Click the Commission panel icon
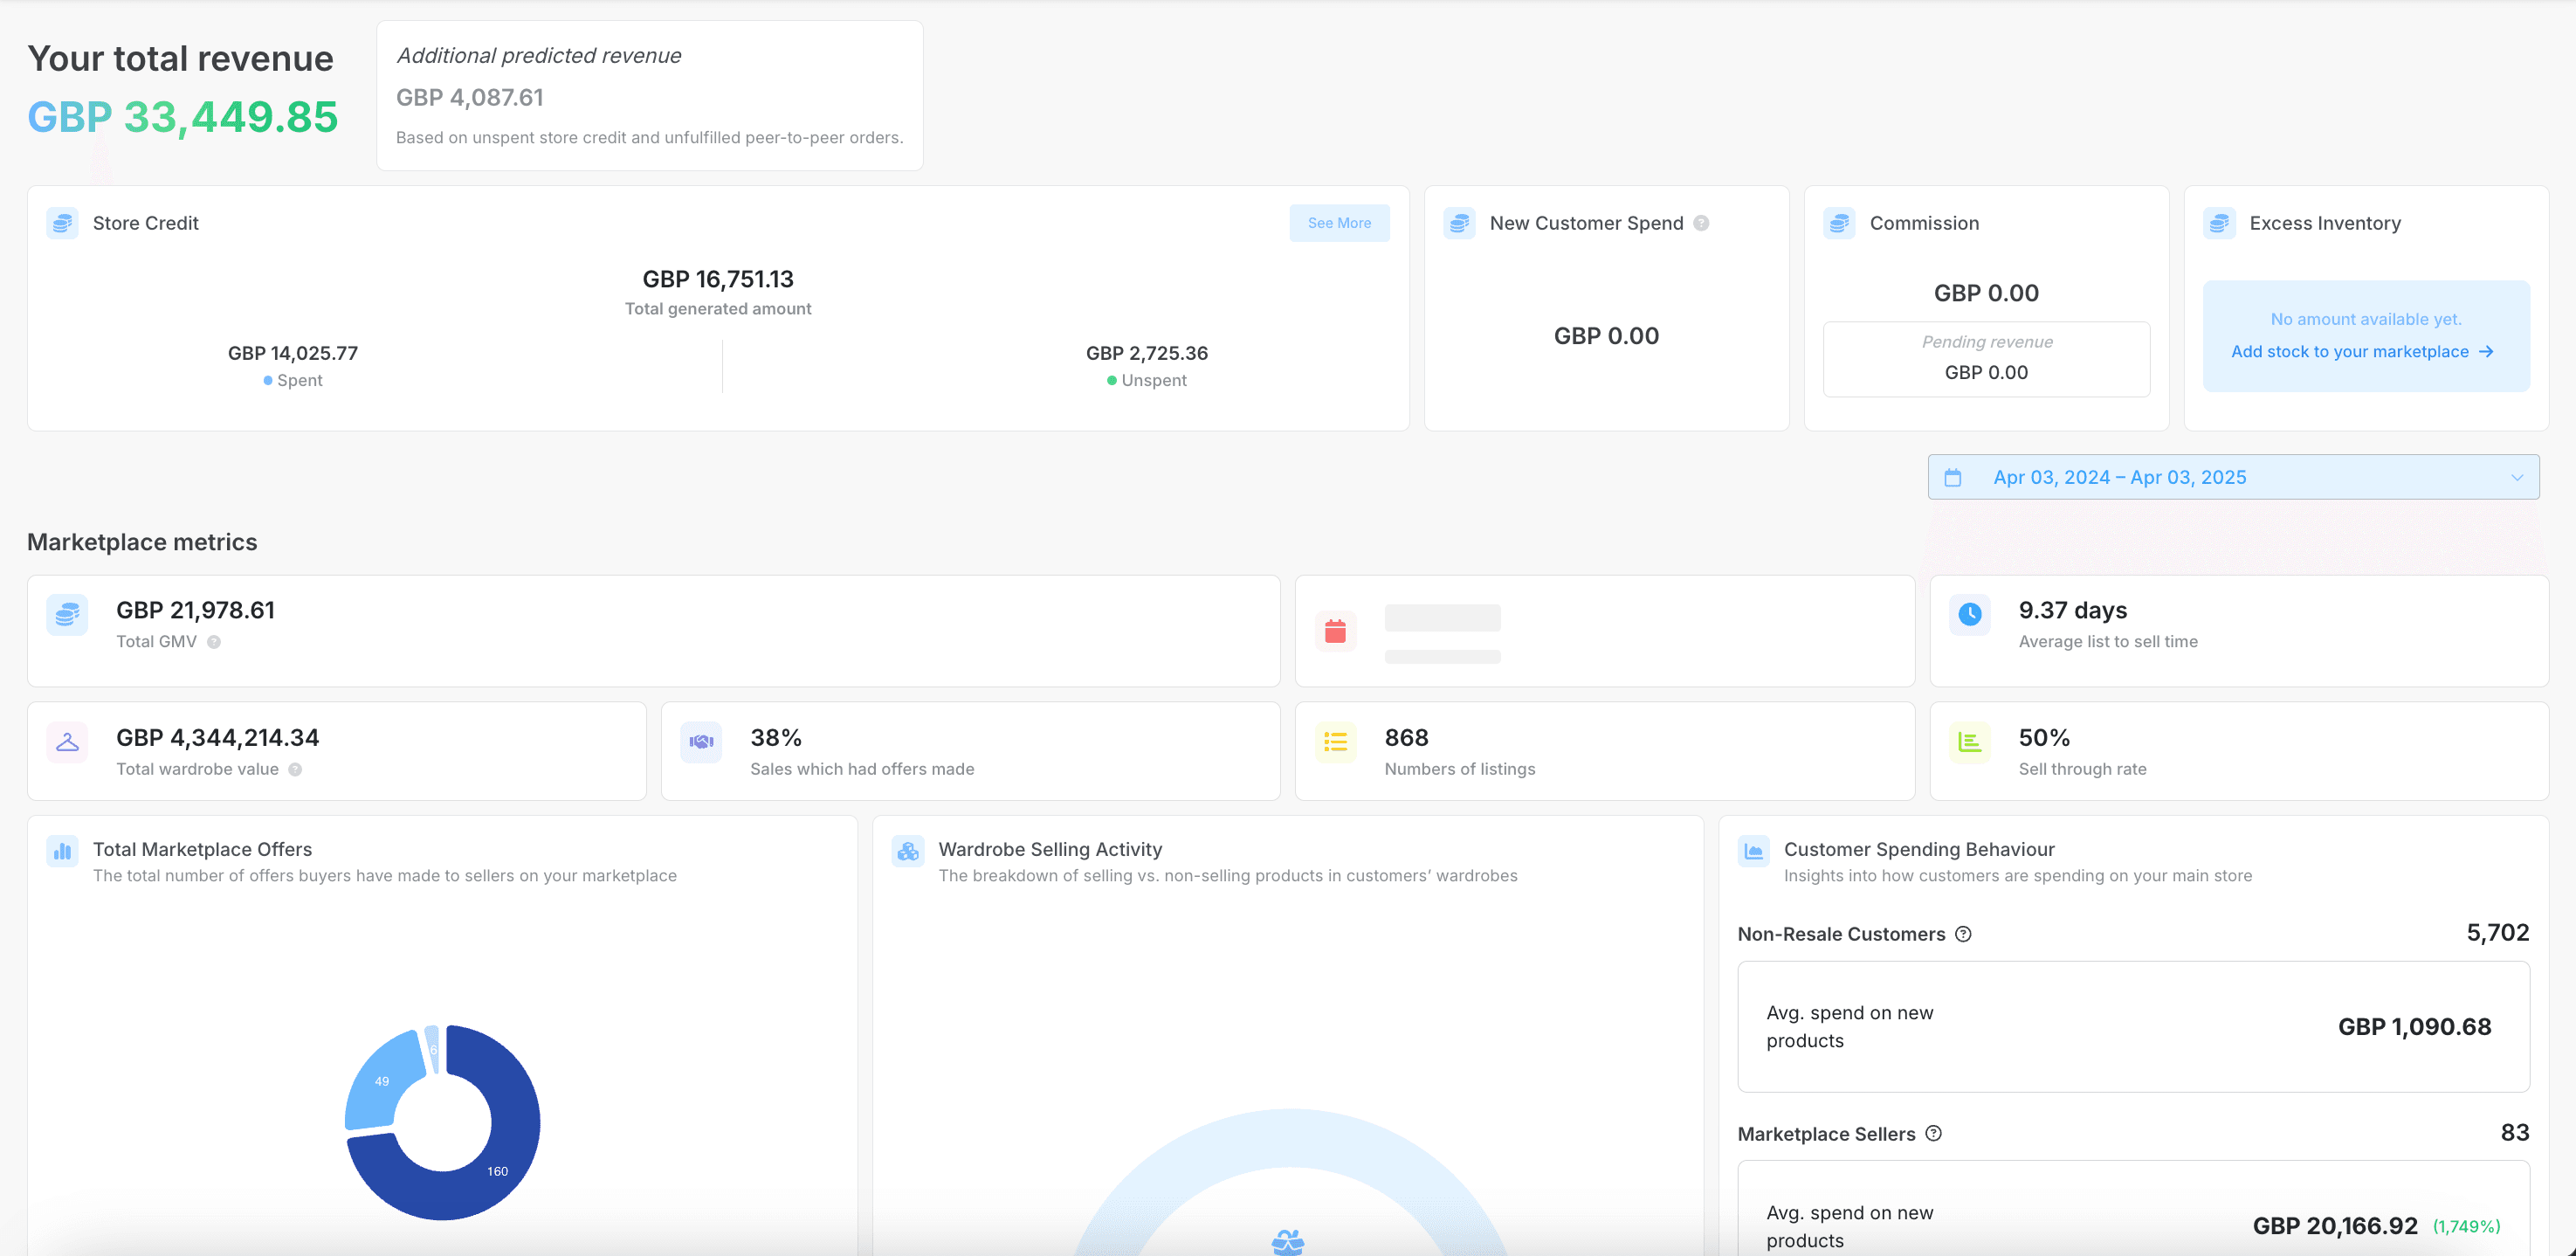The height and width of the screenshot is (1256, 2576). click(1838, 223)
